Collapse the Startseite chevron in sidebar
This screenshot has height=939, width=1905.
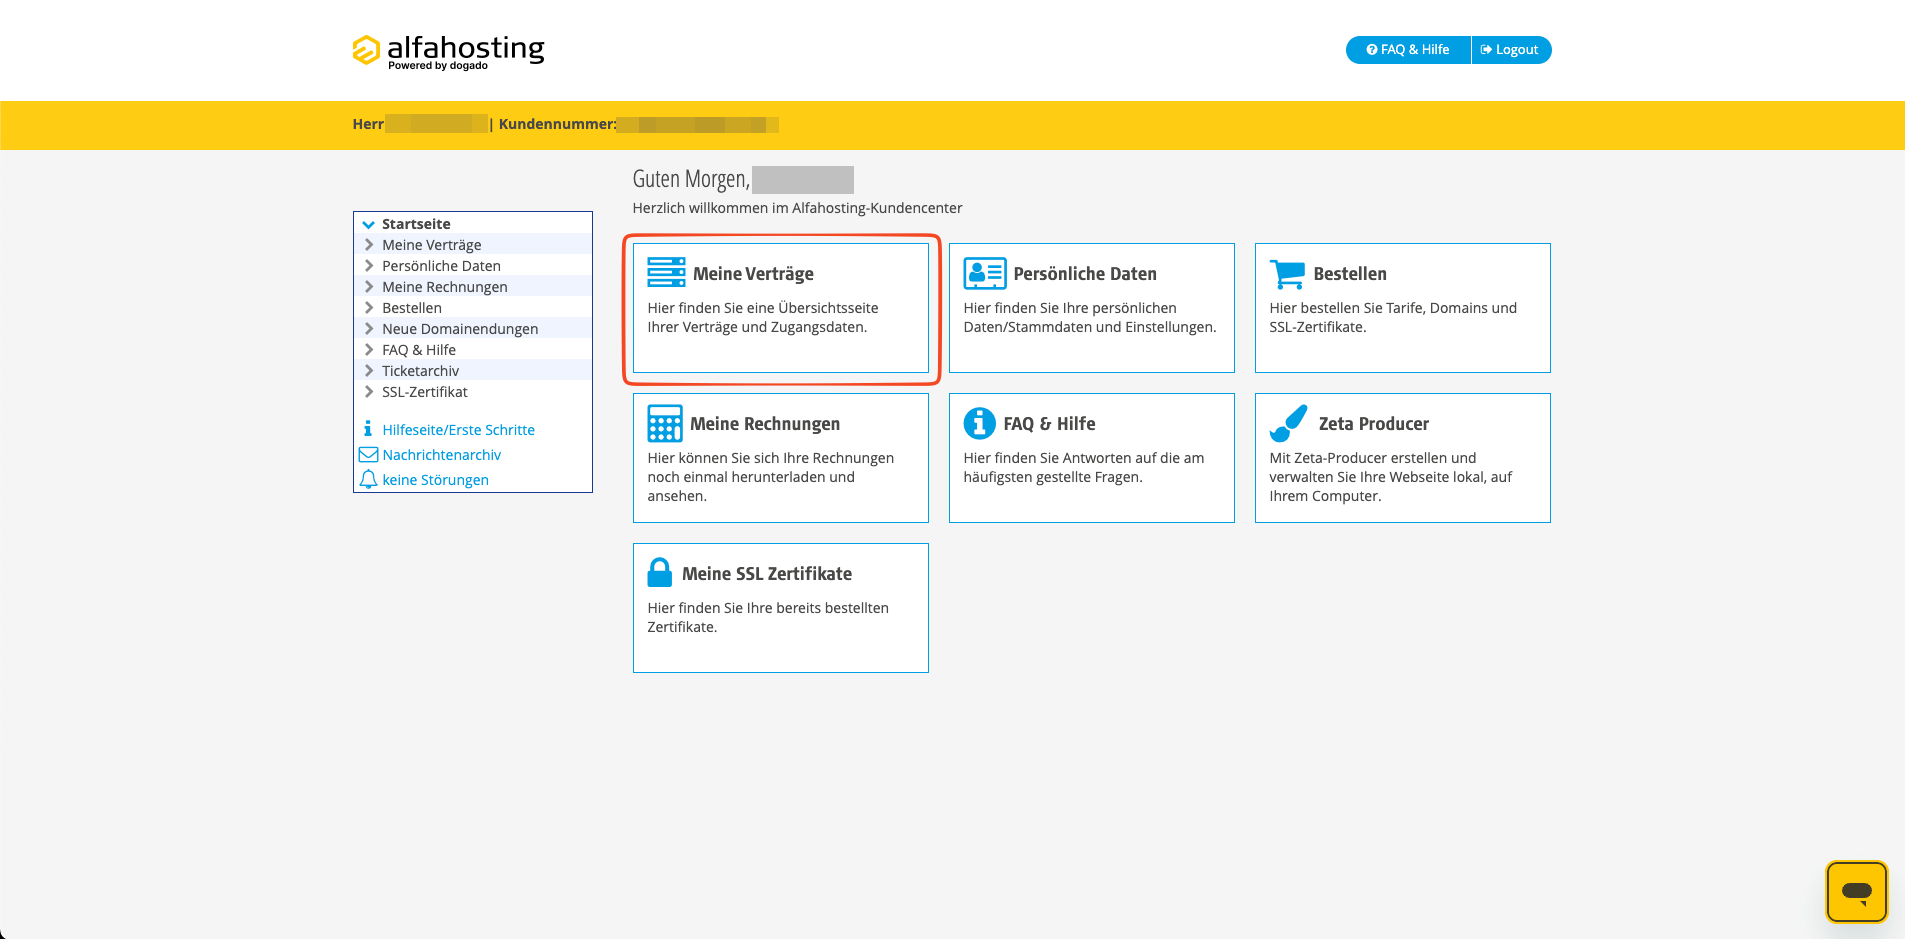click(369, 224)
